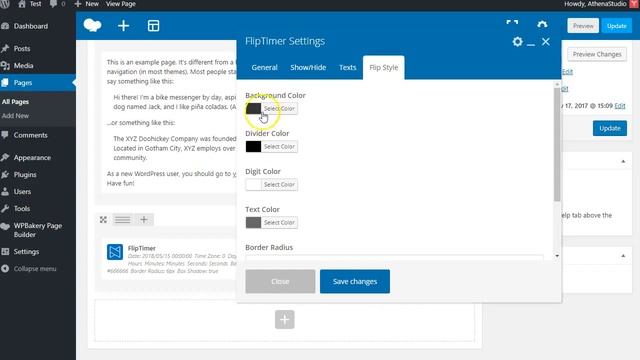Click Select Color for Digit Color
640x360 pixels.
(279, 184)
